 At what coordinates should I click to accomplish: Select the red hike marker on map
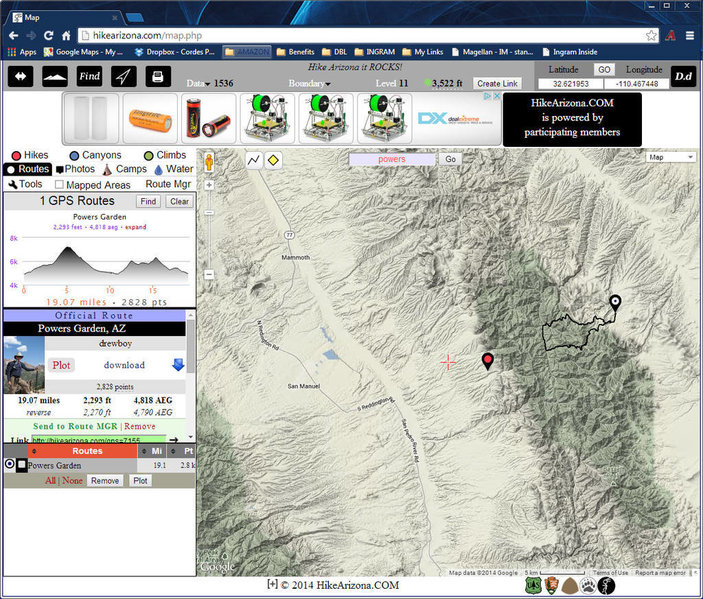pos(487,361)
